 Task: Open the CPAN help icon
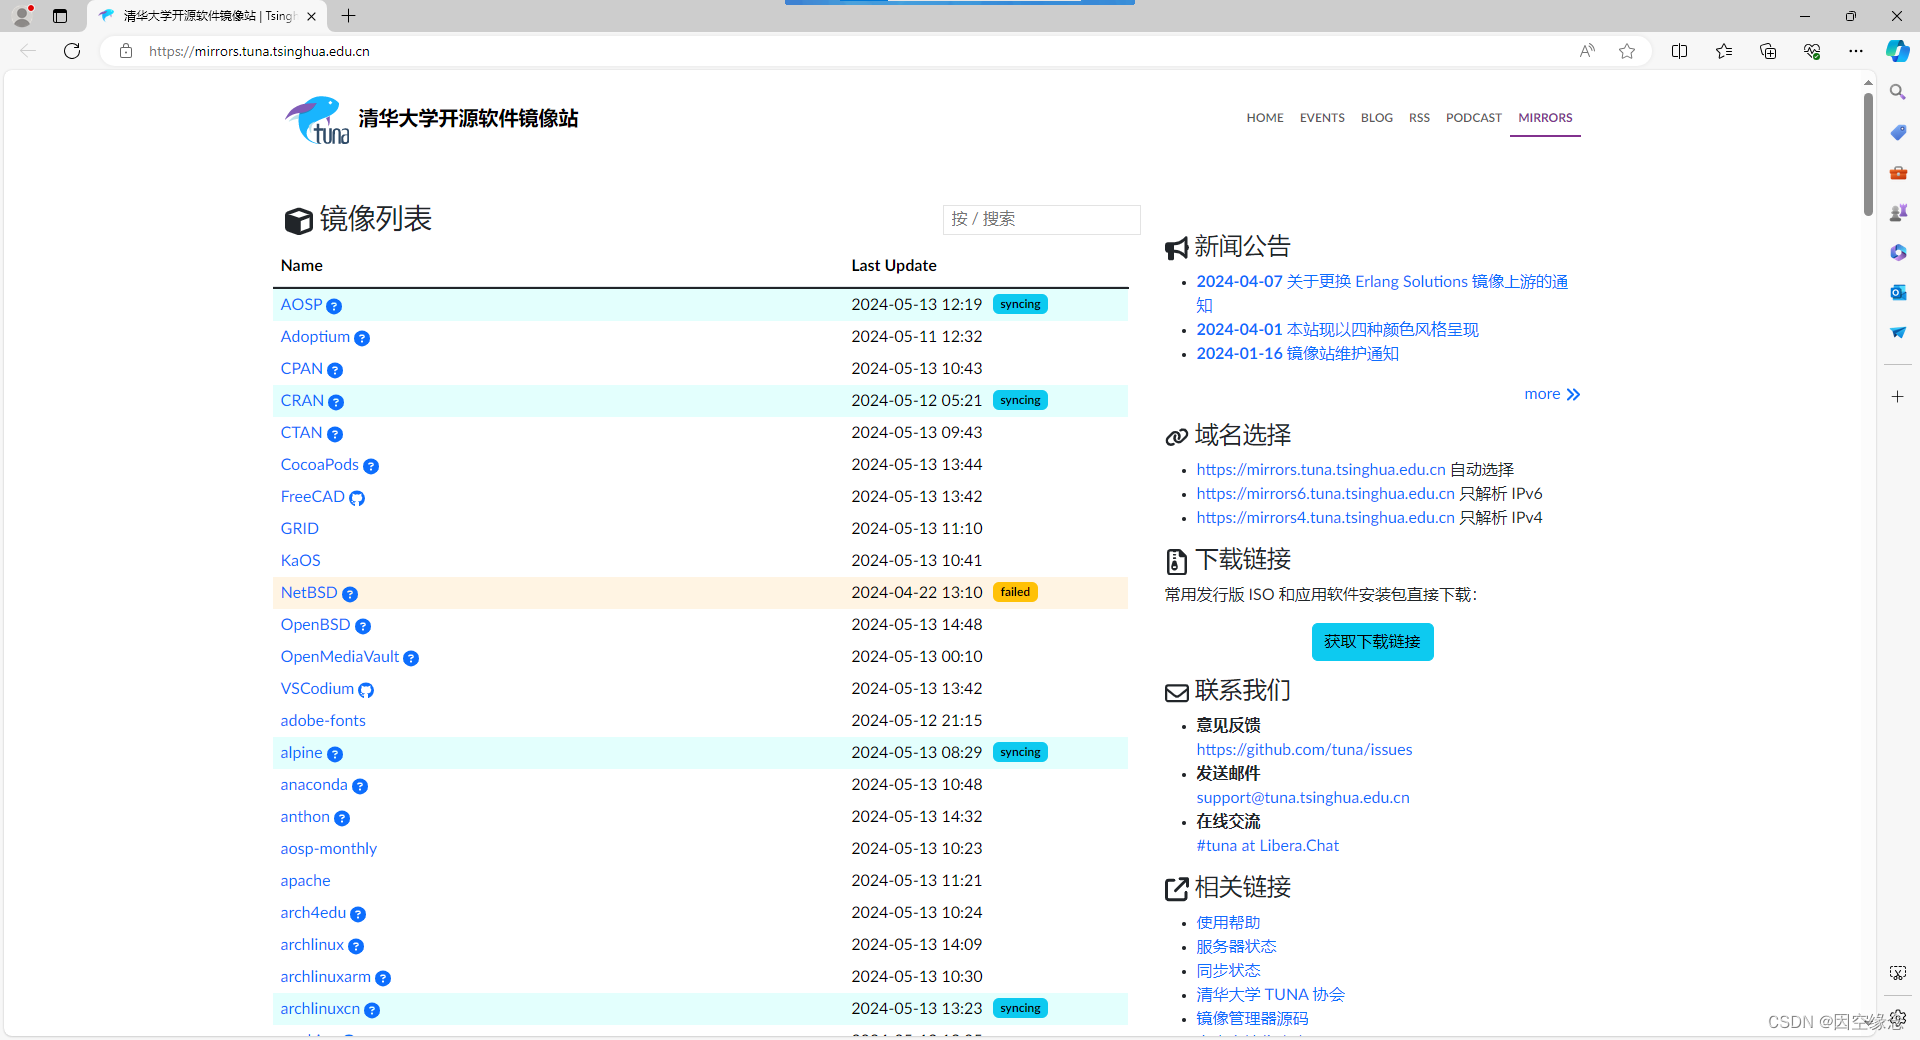pos(335,370)
